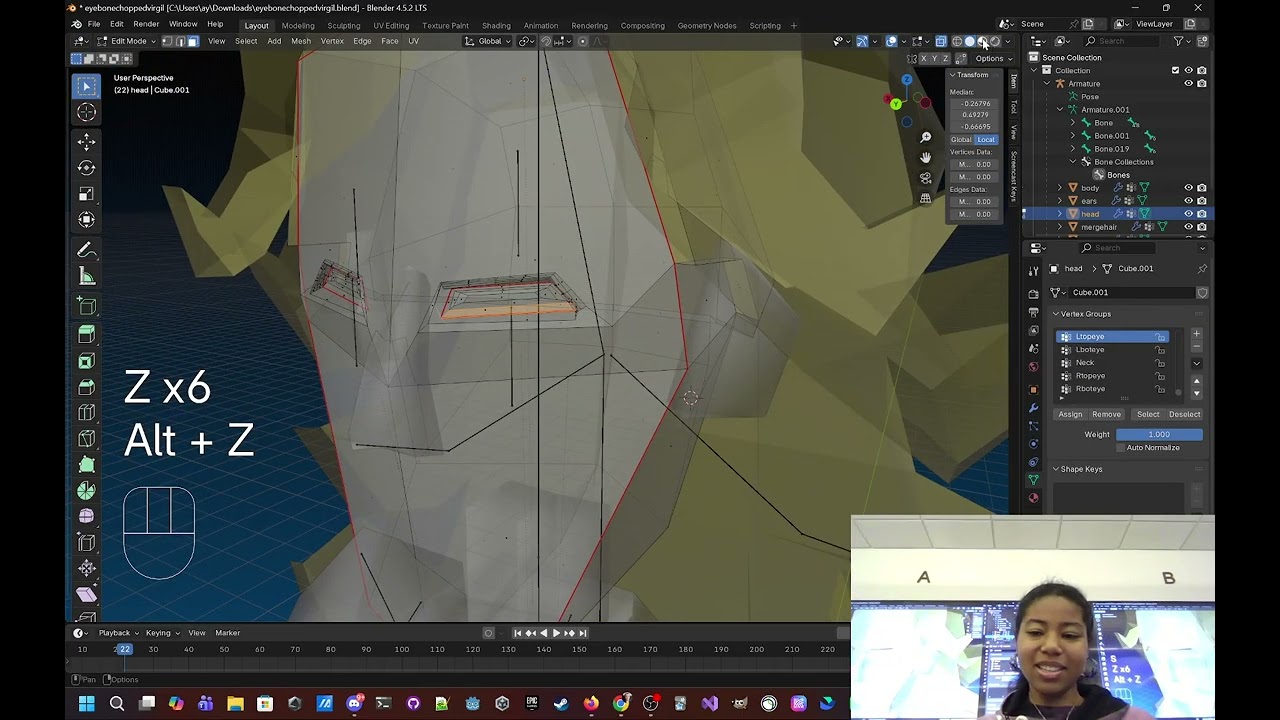
Task: Open the Material properties tab
Action: click(1033, 498)
